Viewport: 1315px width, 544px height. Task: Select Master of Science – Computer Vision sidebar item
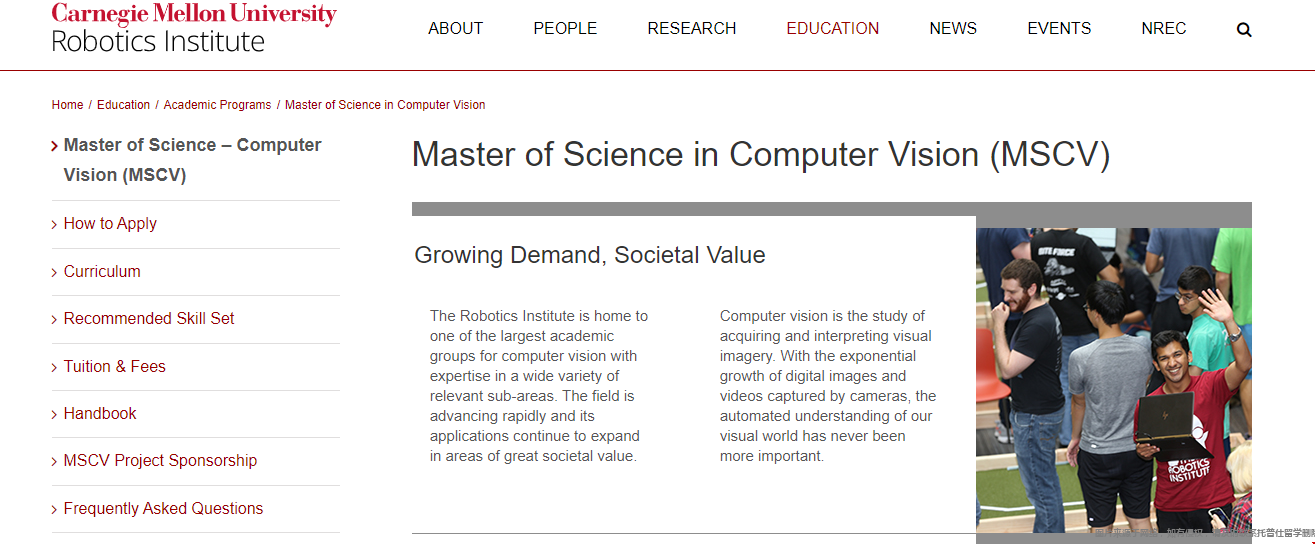click(x=192, y=160)
